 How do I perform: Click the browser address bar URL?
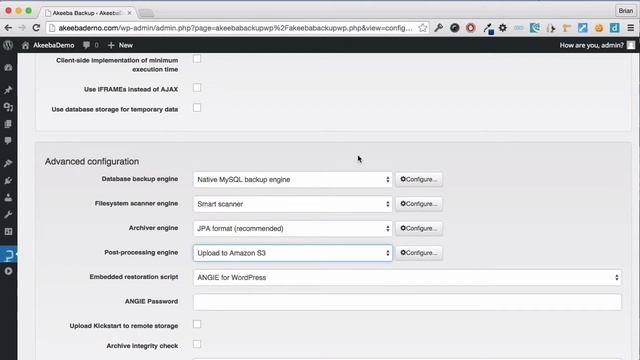click(235, 28)
